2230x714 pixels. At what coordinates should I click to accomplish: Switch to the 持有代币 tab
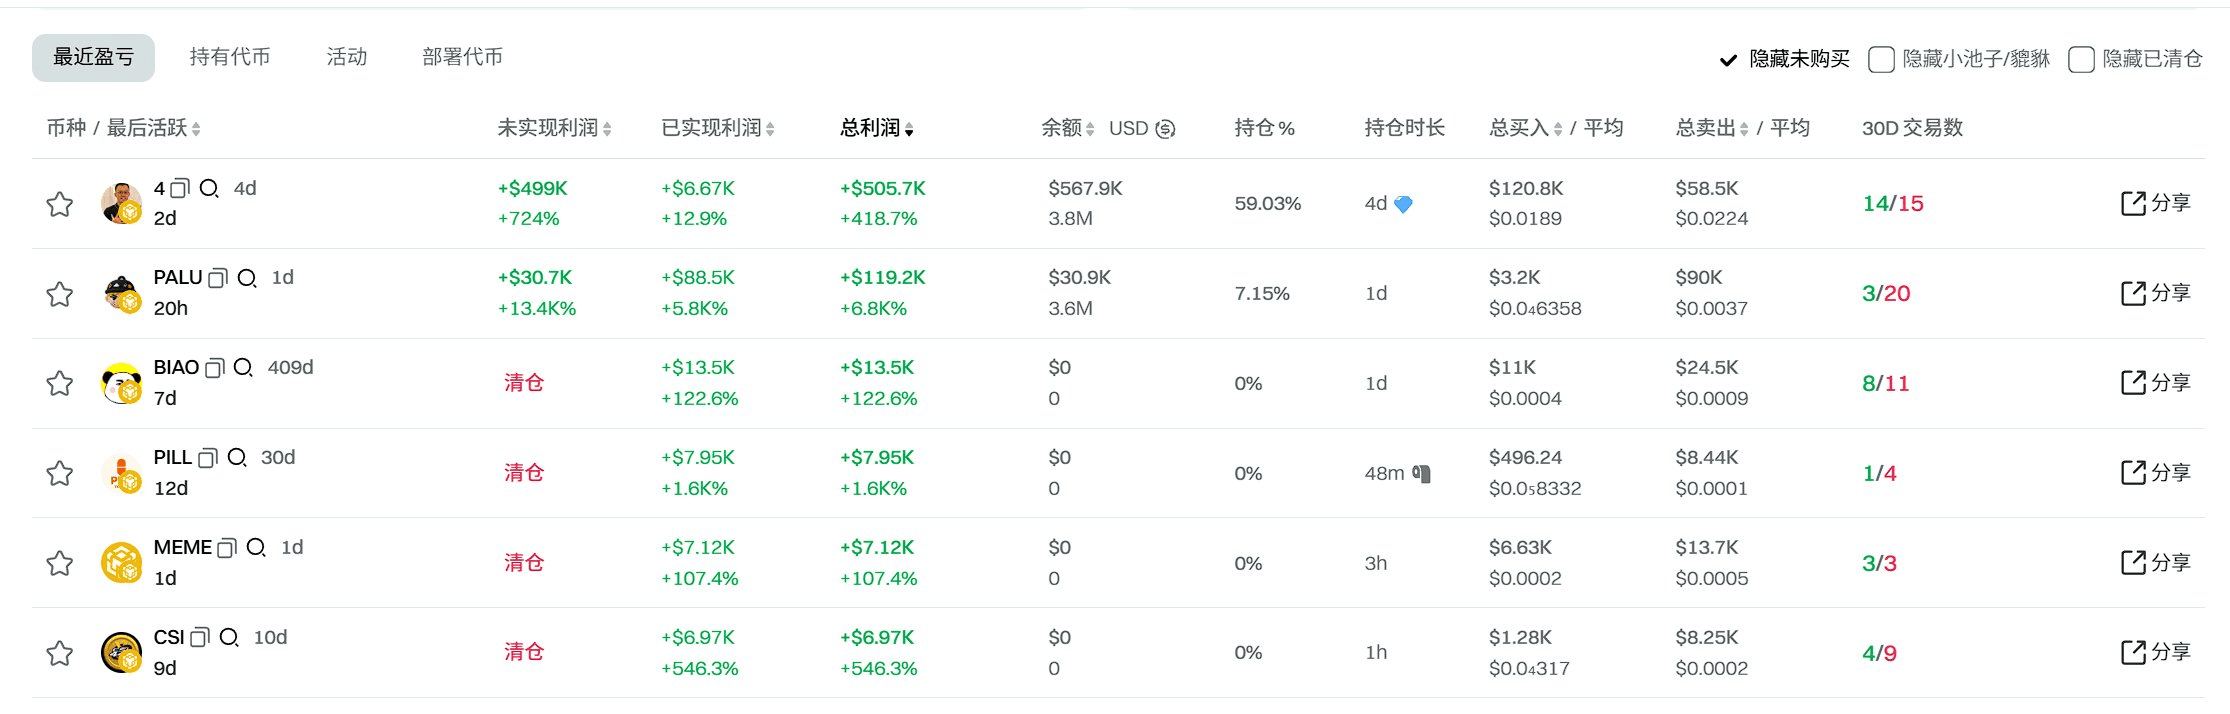230,57
